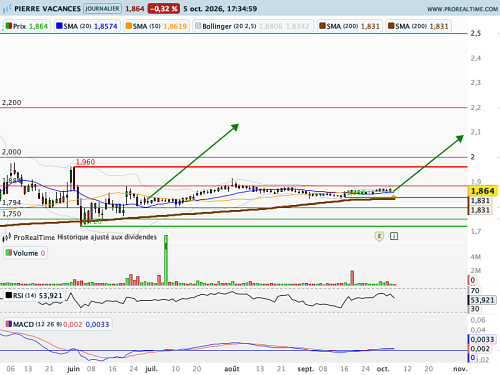Screen dimensions: 500x375
Task: Click the '2,000' resistance level label
Action: [11, 152]
